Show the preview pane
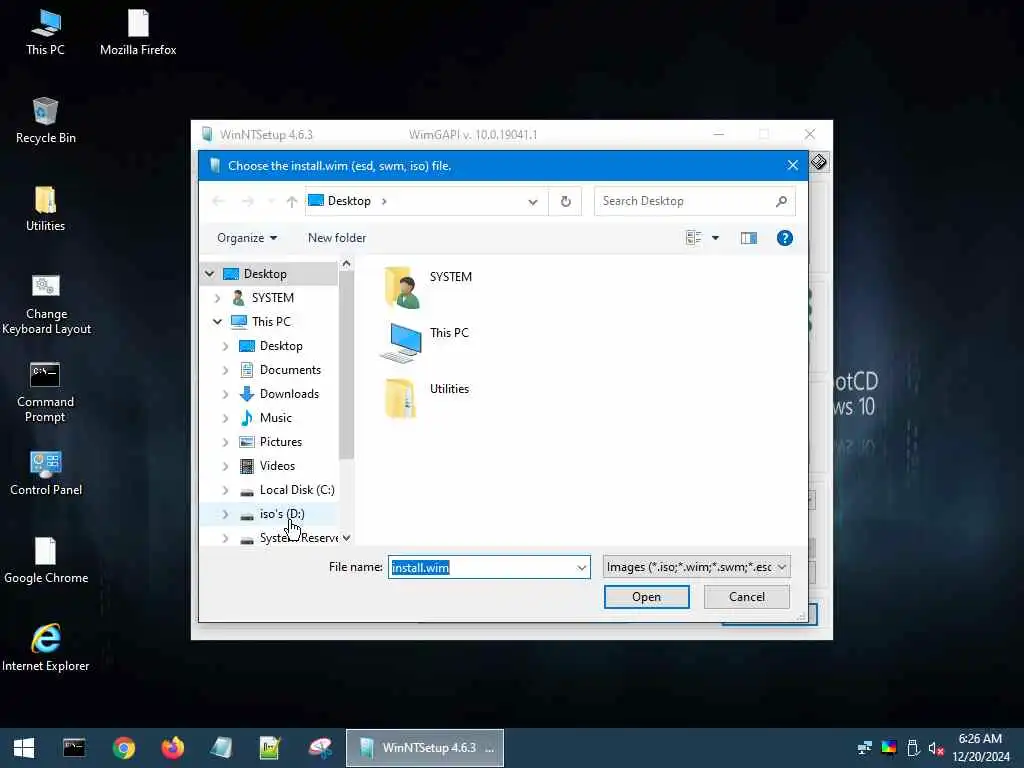The width and height of the screenshot is (1024, 768). [x=748, y=238]
